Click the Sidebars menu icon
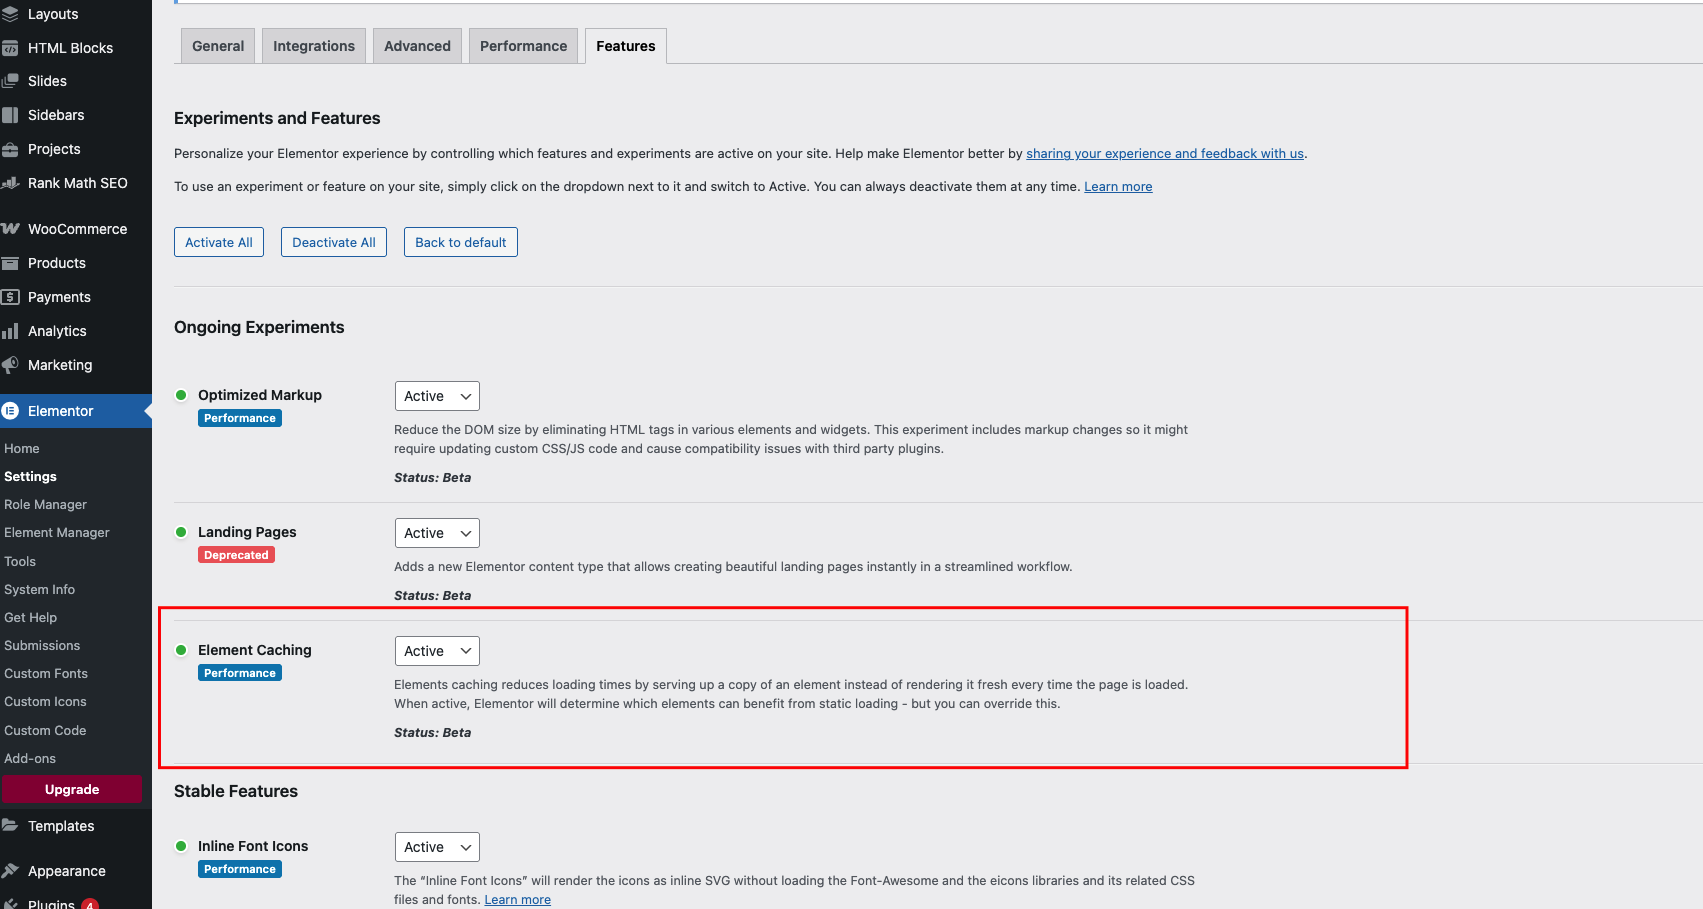1703x909 pixels. pyautogui.click(x=10, y=115)
